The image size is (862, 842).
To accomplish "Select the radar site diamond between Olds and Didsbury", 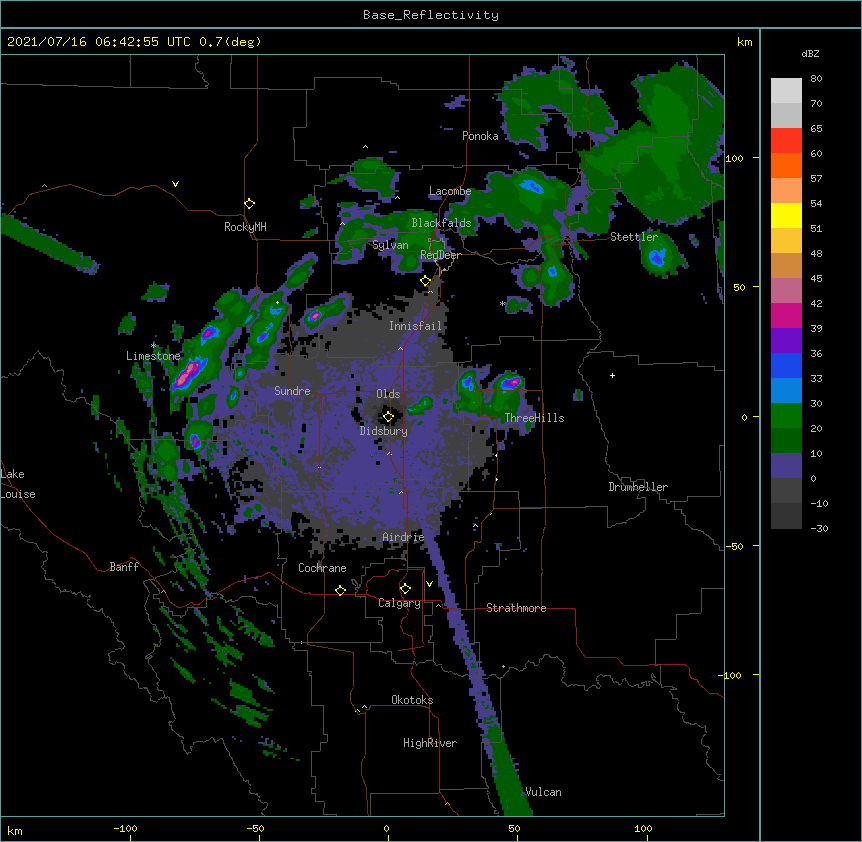I will click(x=388, y=417).
